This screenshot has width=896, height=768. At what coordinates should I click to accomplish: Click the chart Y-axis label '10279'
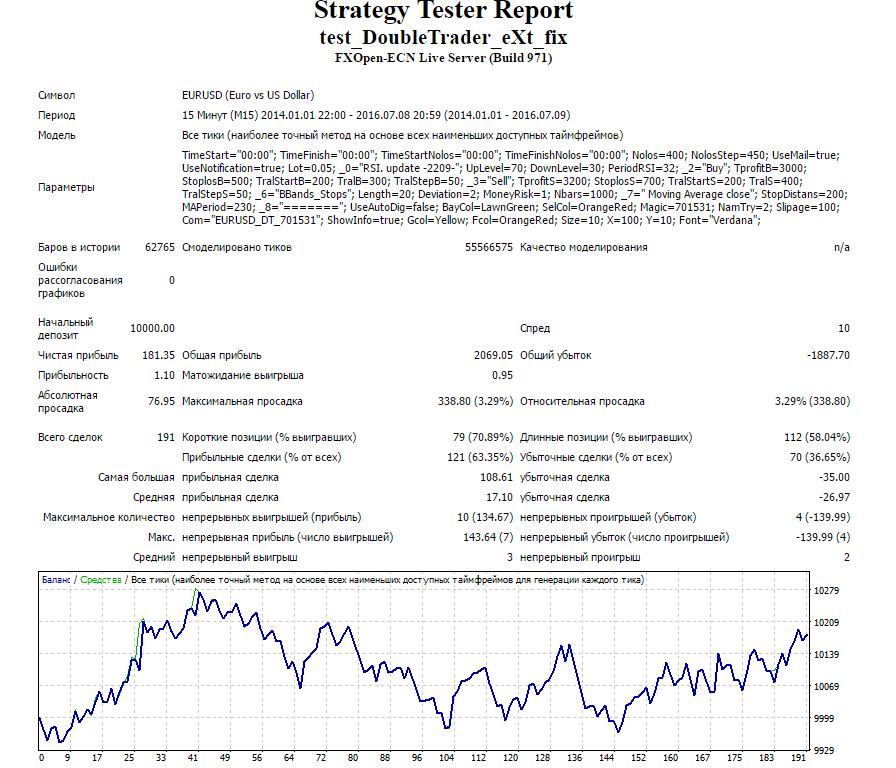click(x=826, y=591)
